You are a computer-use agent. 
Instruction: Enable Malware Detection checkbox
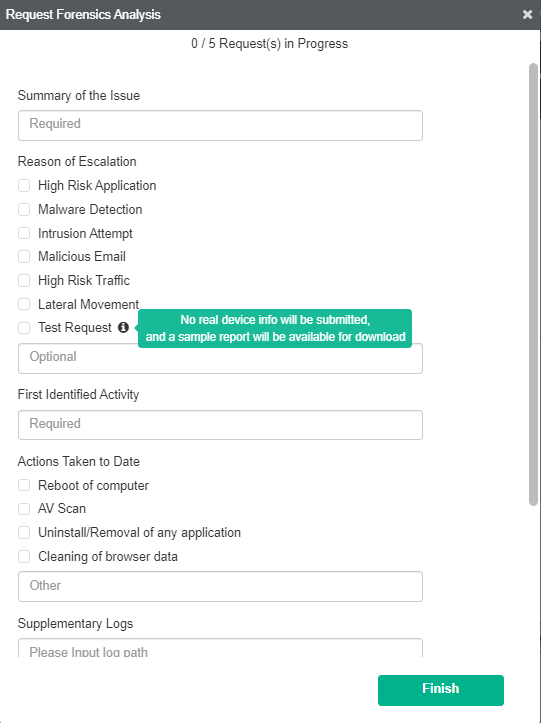[24, 209]
